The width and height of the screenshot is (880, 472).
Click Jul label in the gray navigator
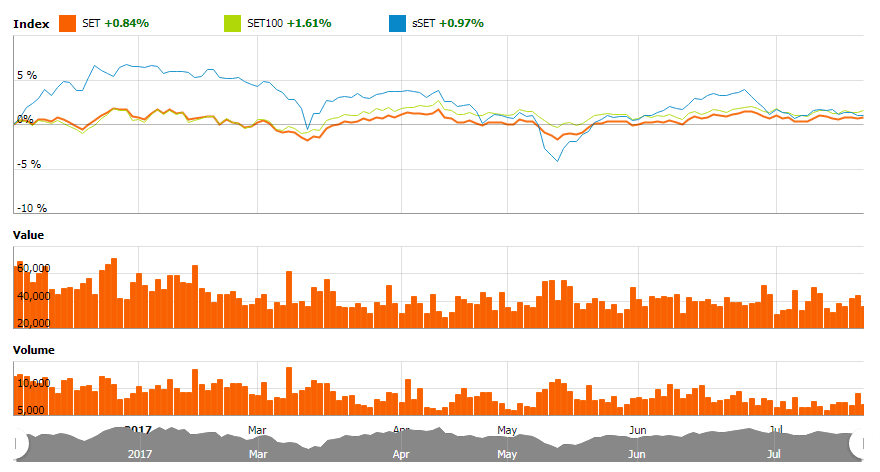pyautogui.click(x=775, y=452)
